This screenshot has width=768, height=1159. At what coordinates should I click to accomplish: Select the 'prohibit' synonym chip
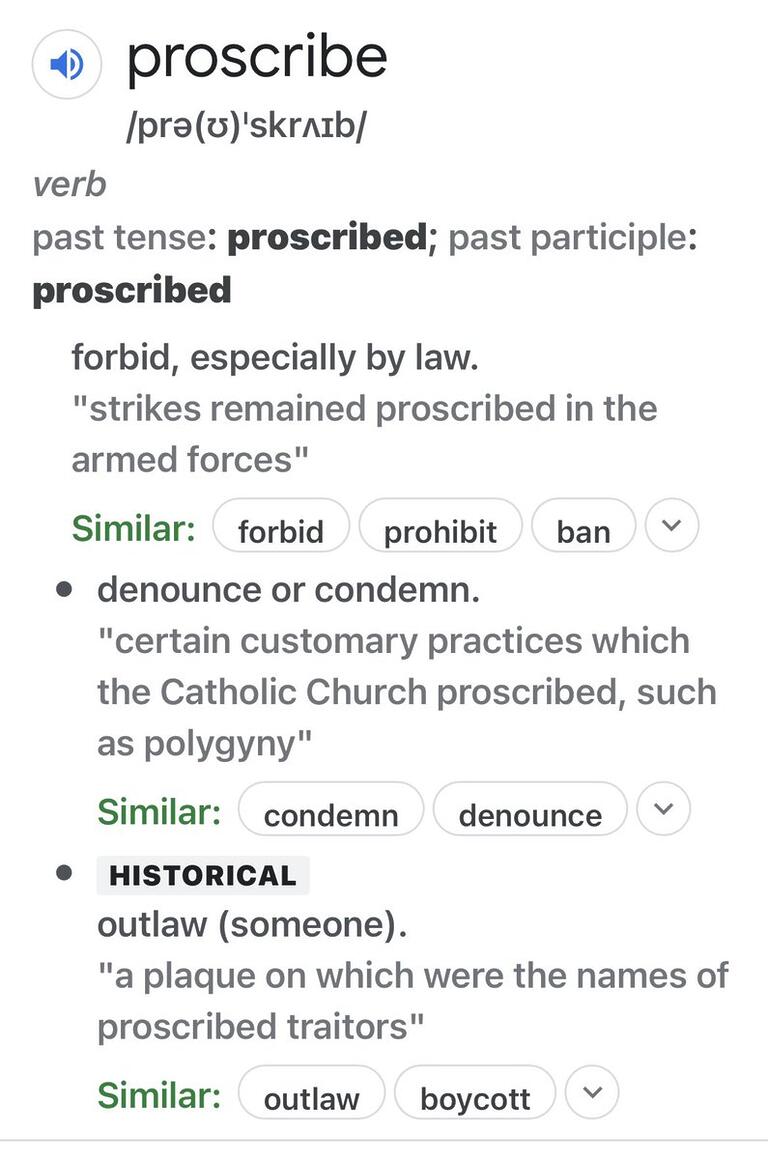(x=441, y=526)
